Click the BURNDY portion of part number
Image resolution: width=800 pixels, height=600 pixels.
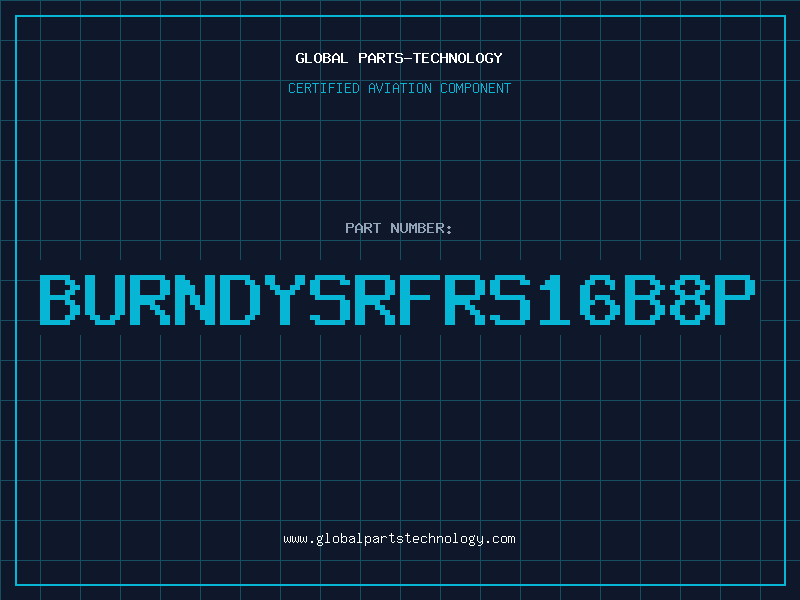[x=172, y=299]
